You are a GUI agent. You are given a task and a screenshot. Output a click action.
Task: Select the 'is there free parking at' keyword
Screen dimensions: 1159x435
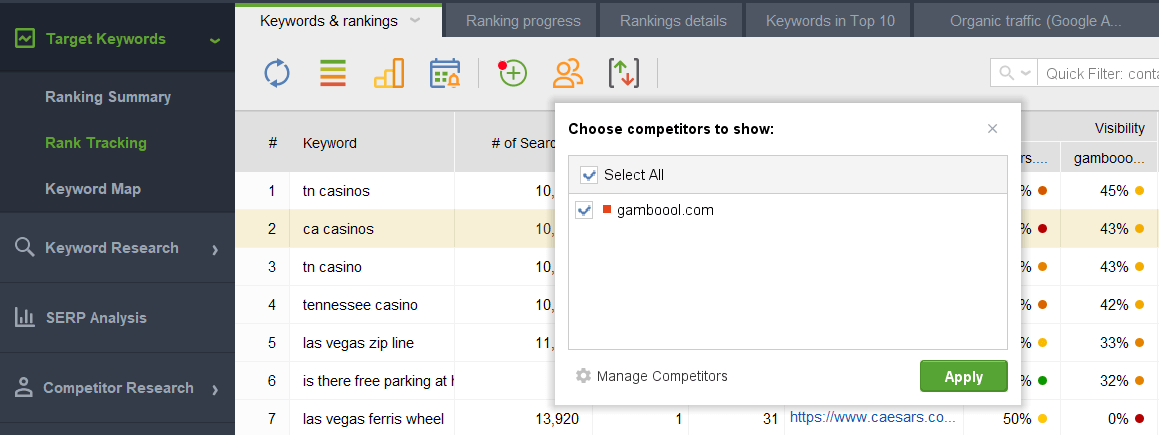378,381
